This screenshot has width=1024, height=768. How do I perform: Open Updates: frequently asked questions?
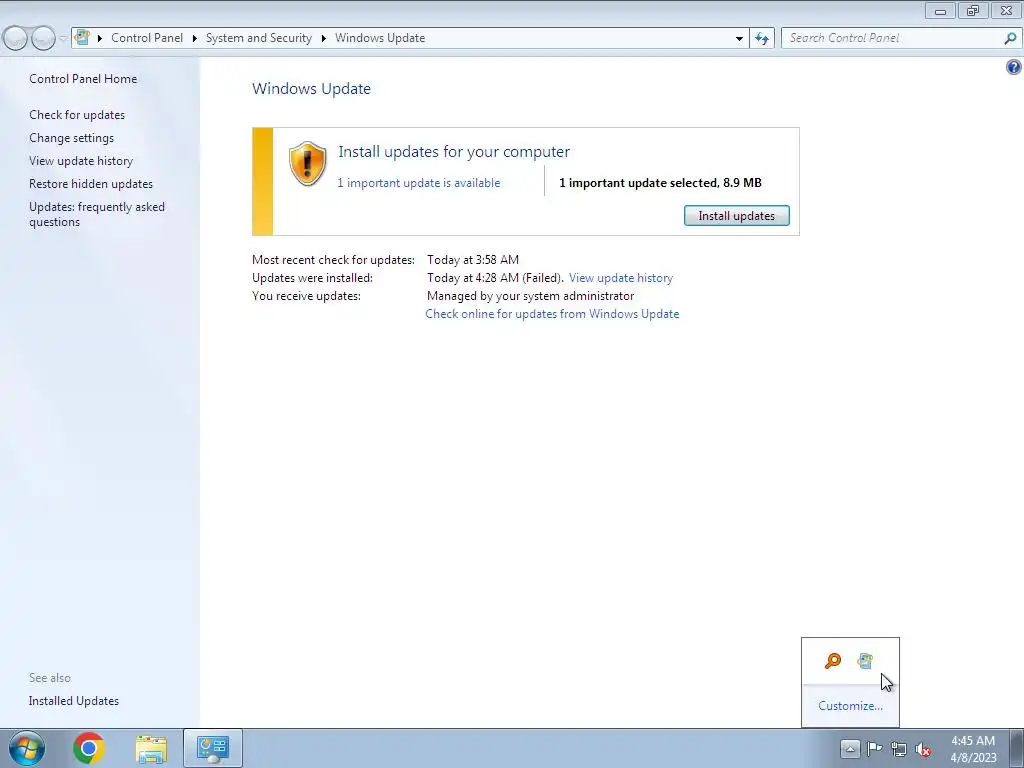point(97,214)
